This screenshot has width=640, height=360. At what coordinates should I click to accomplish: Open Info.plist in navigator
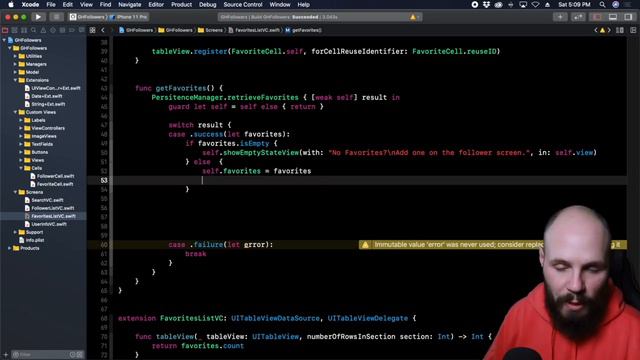(x=31, y=240)
